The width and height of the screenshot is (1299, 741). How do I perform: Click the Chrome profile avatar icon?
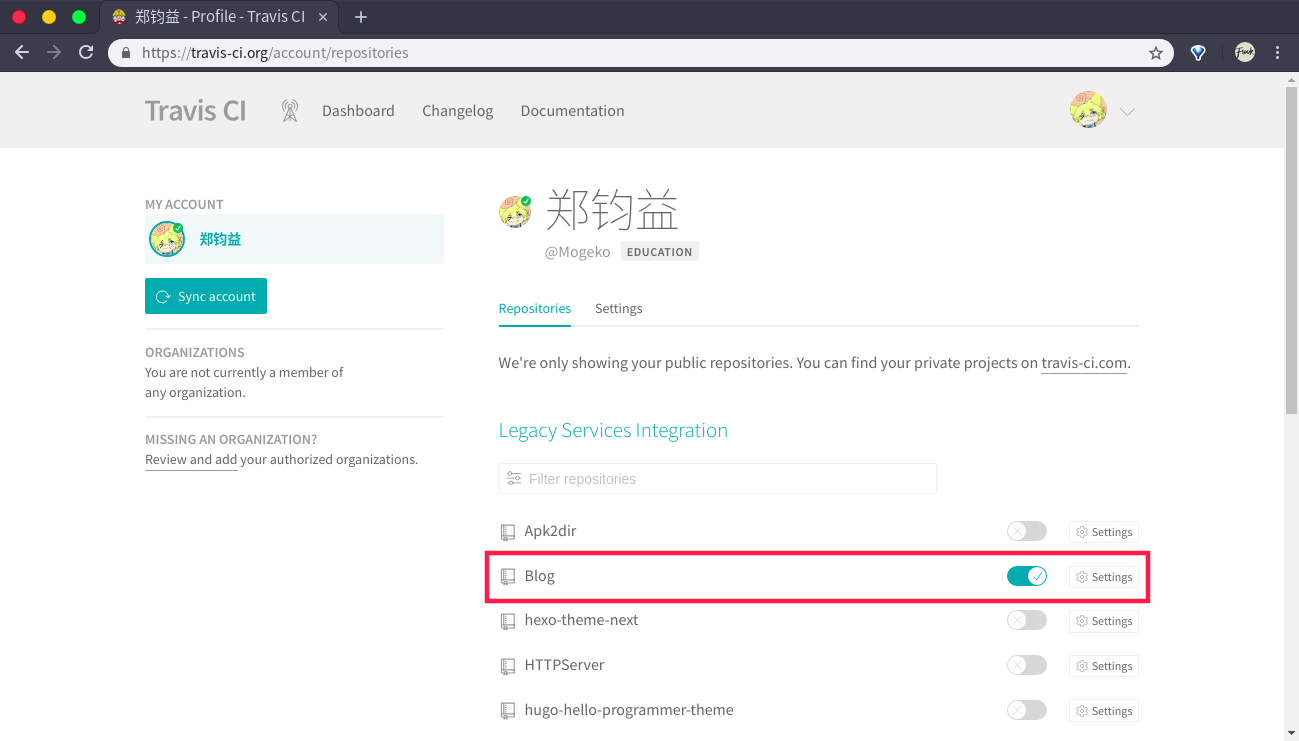[x=1244, y=53]
